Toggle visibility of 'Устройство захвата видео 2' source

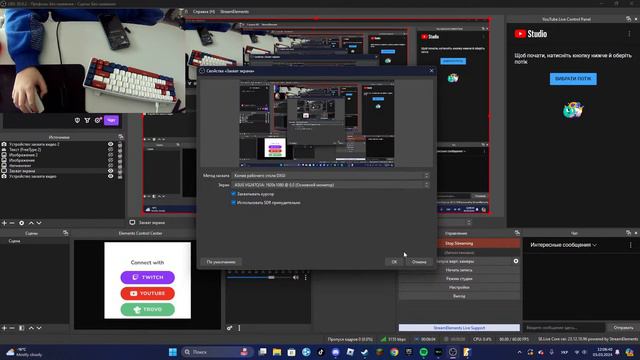point(111,144)
